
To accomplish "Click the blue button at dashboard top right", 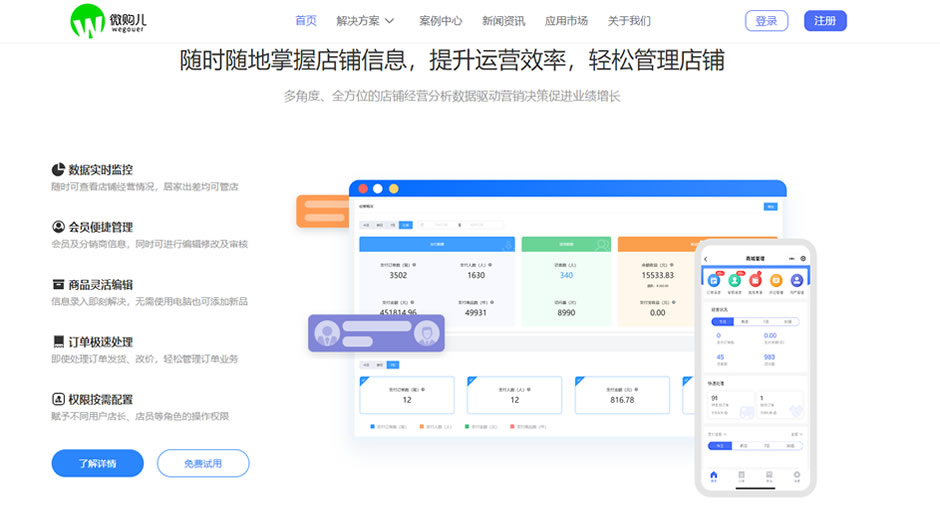I will 770,207.
